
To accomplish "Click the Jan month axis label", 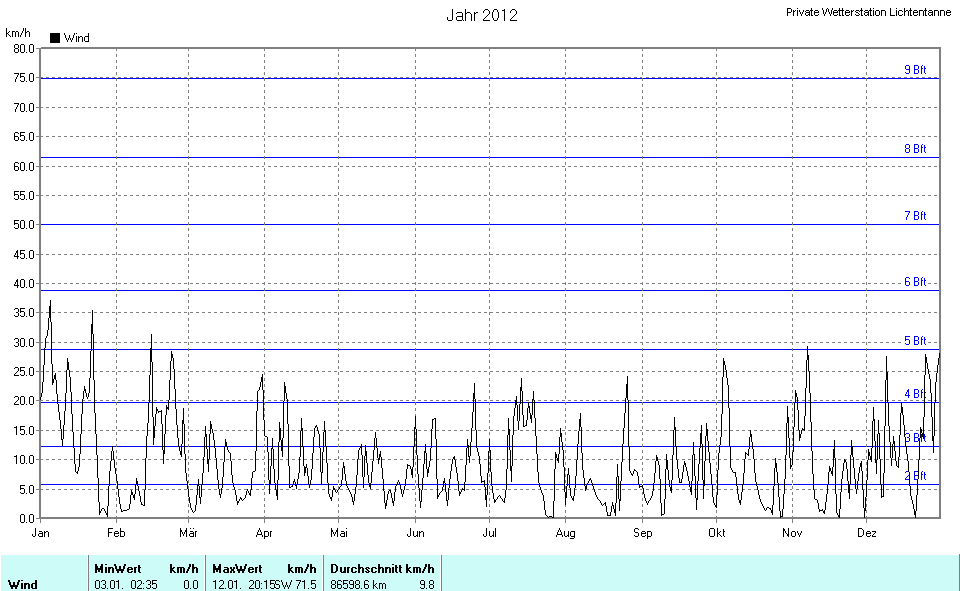I will click(x=41, y=534).
